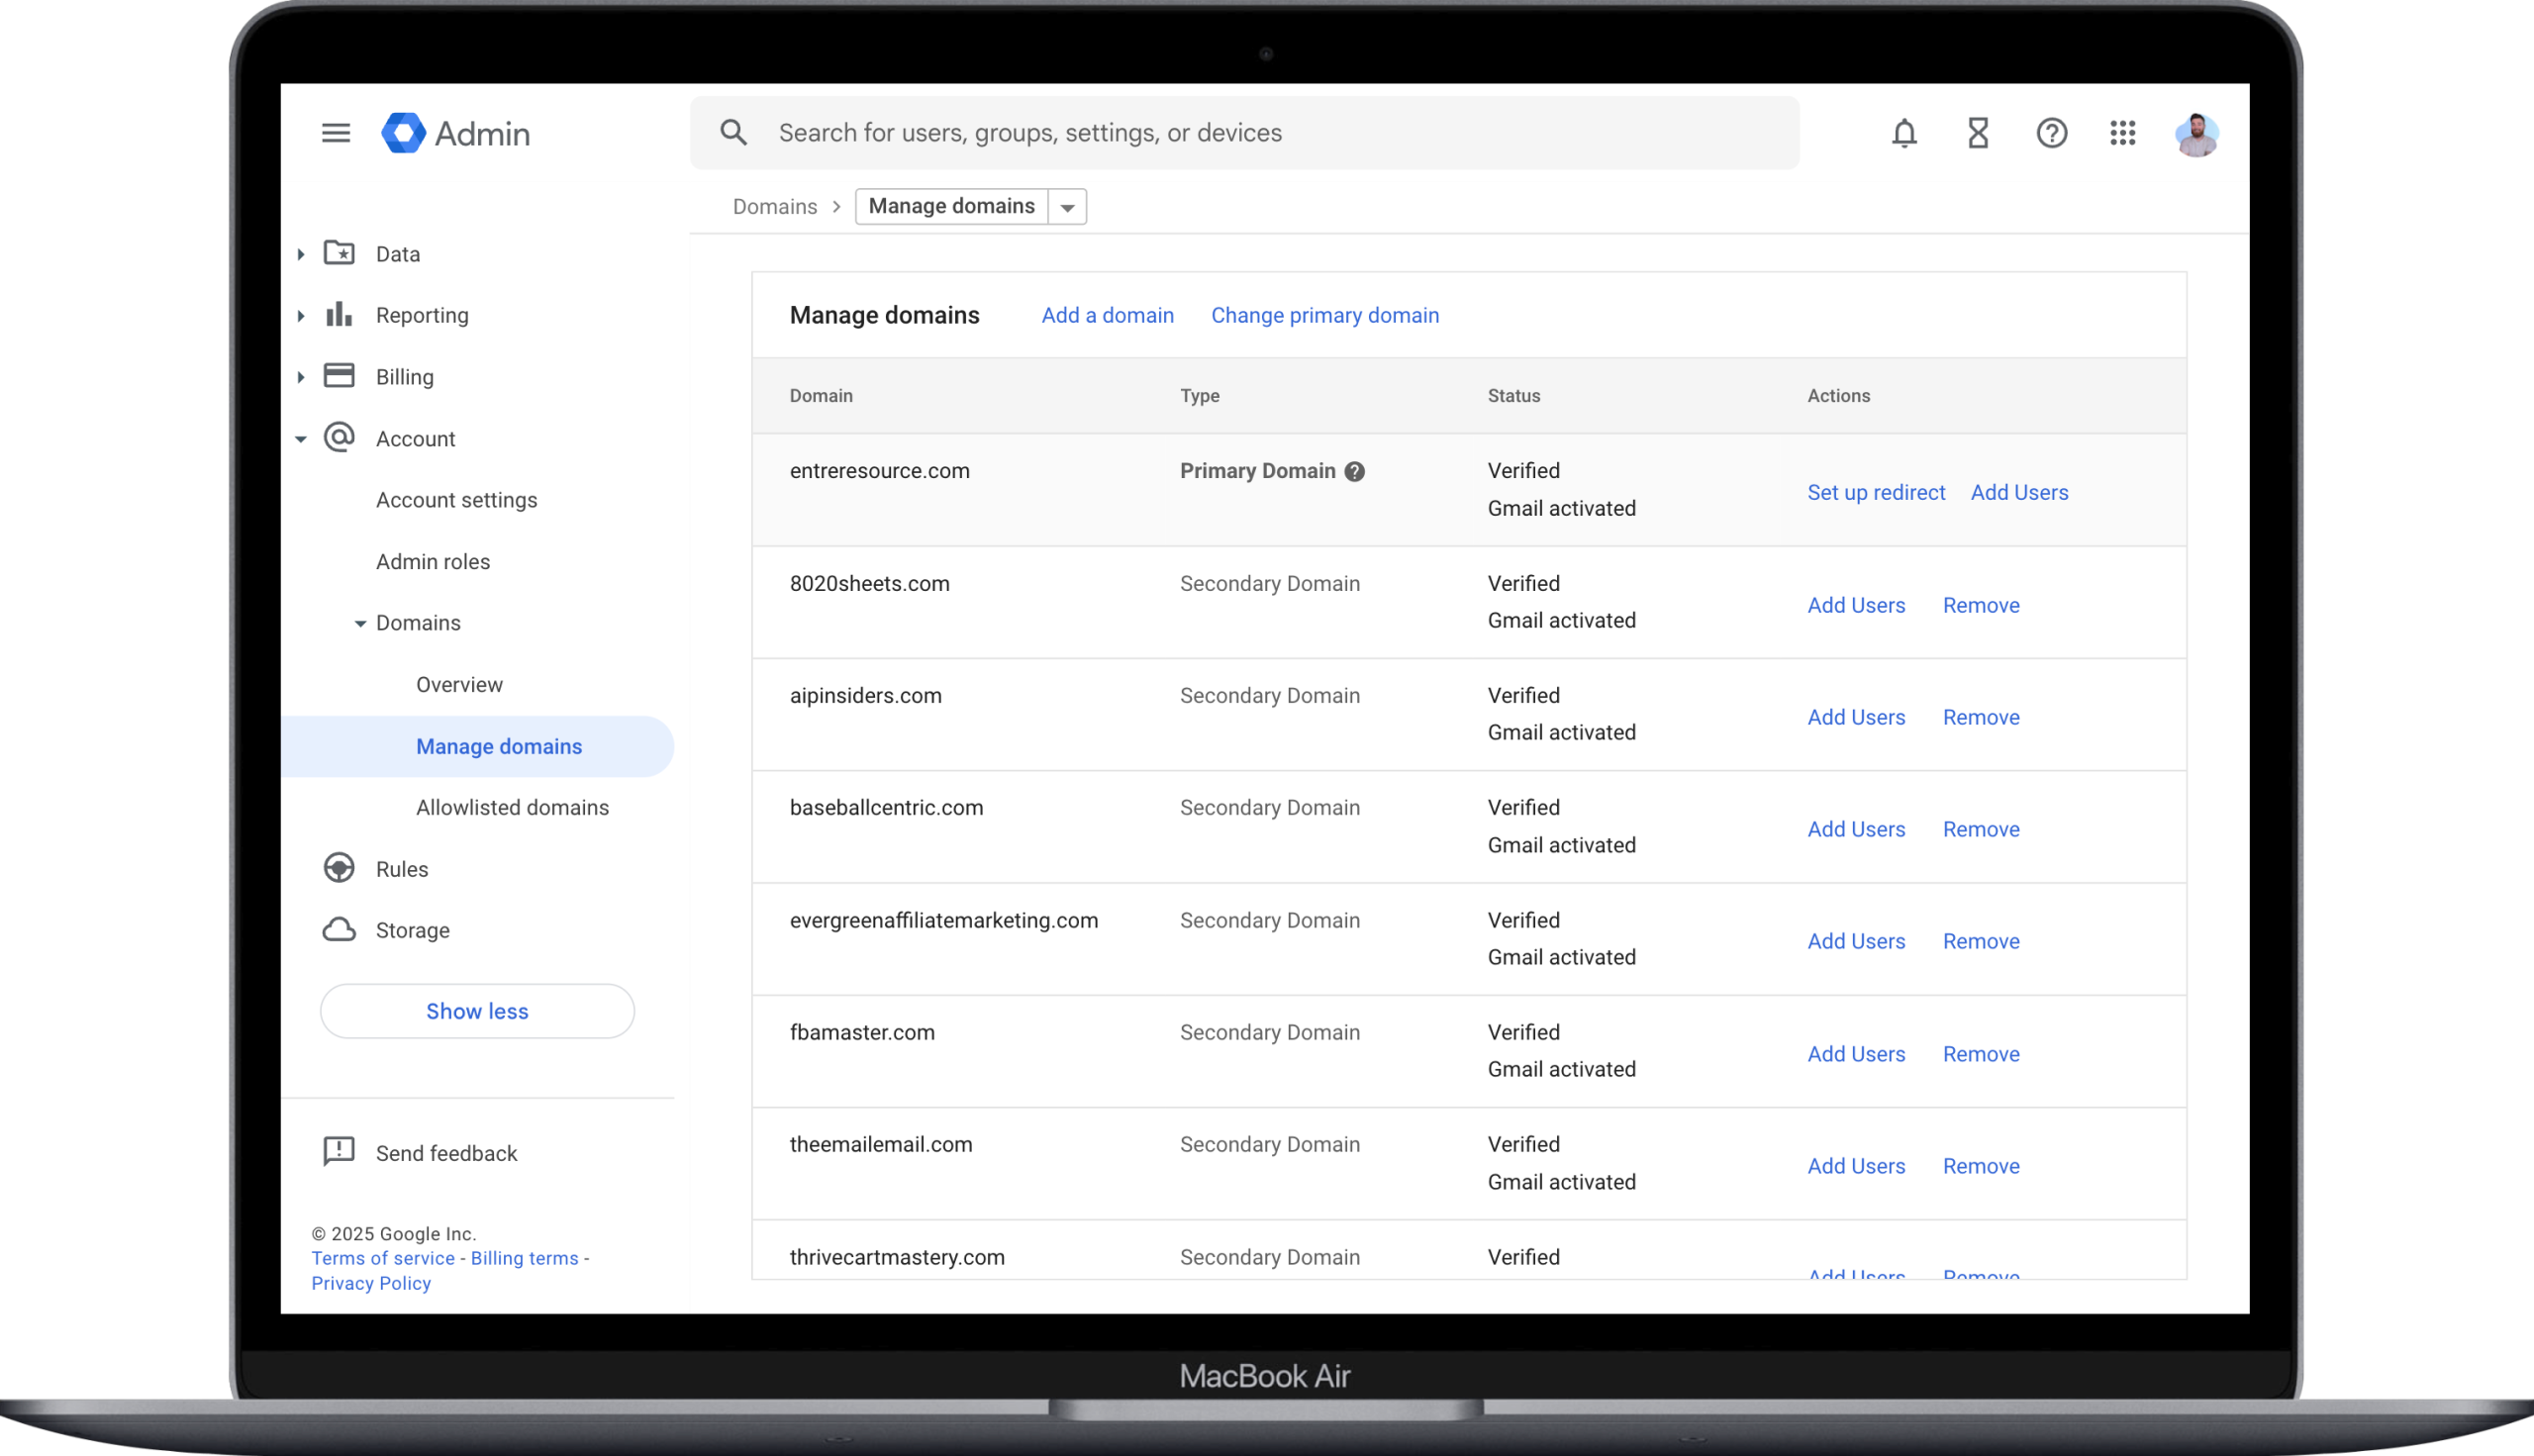Expand the Reporting section

click(x=301, y=315)
